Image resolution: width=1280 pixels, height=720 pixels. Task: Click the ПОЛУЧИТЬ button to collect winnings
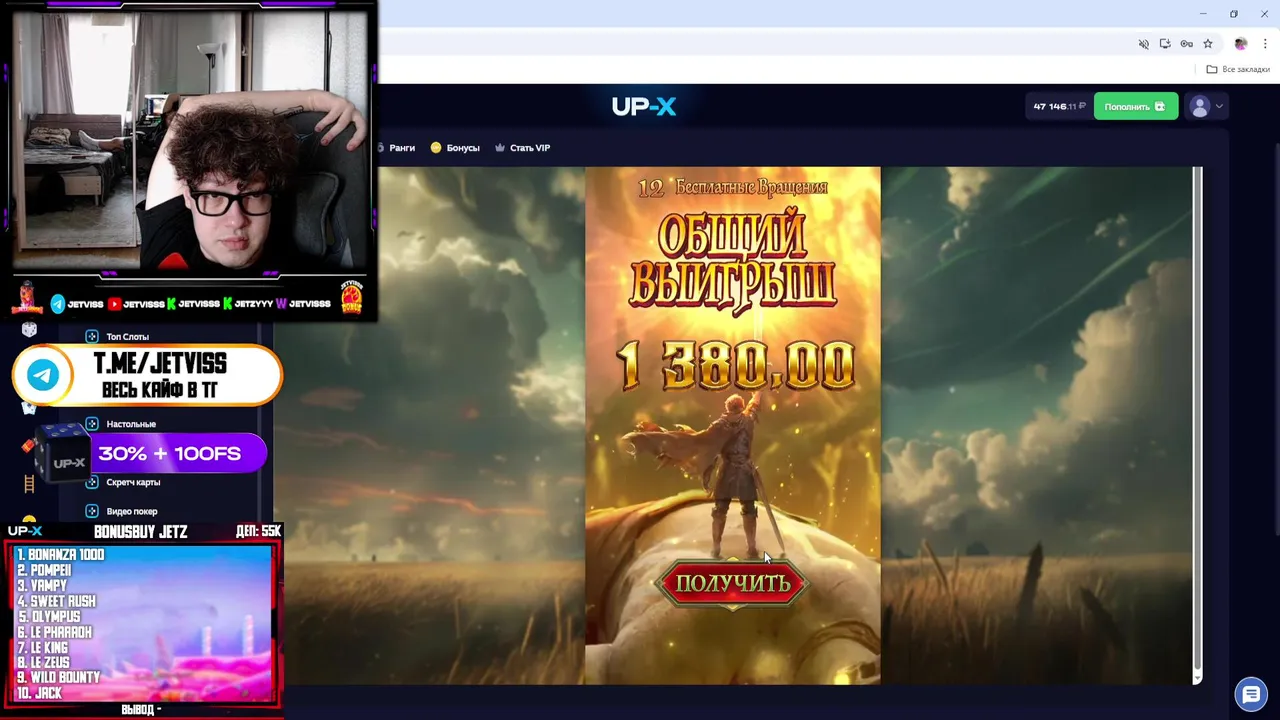[x=733, y=583]
